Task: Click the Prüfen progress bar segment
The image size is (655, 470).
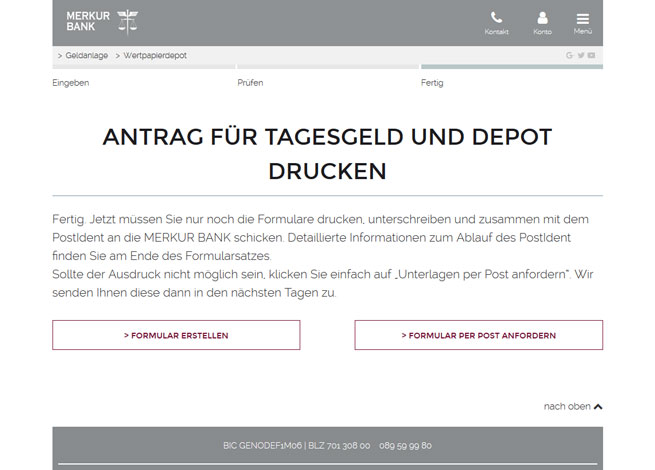Action: [328, 67]
